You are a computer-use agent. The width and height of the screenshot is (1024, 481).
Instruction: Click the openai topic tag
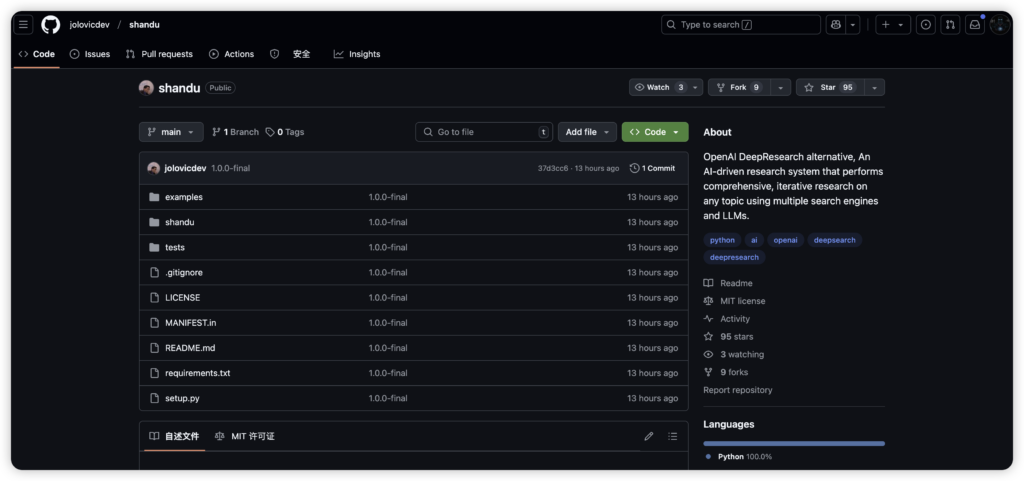coord(786,240)
